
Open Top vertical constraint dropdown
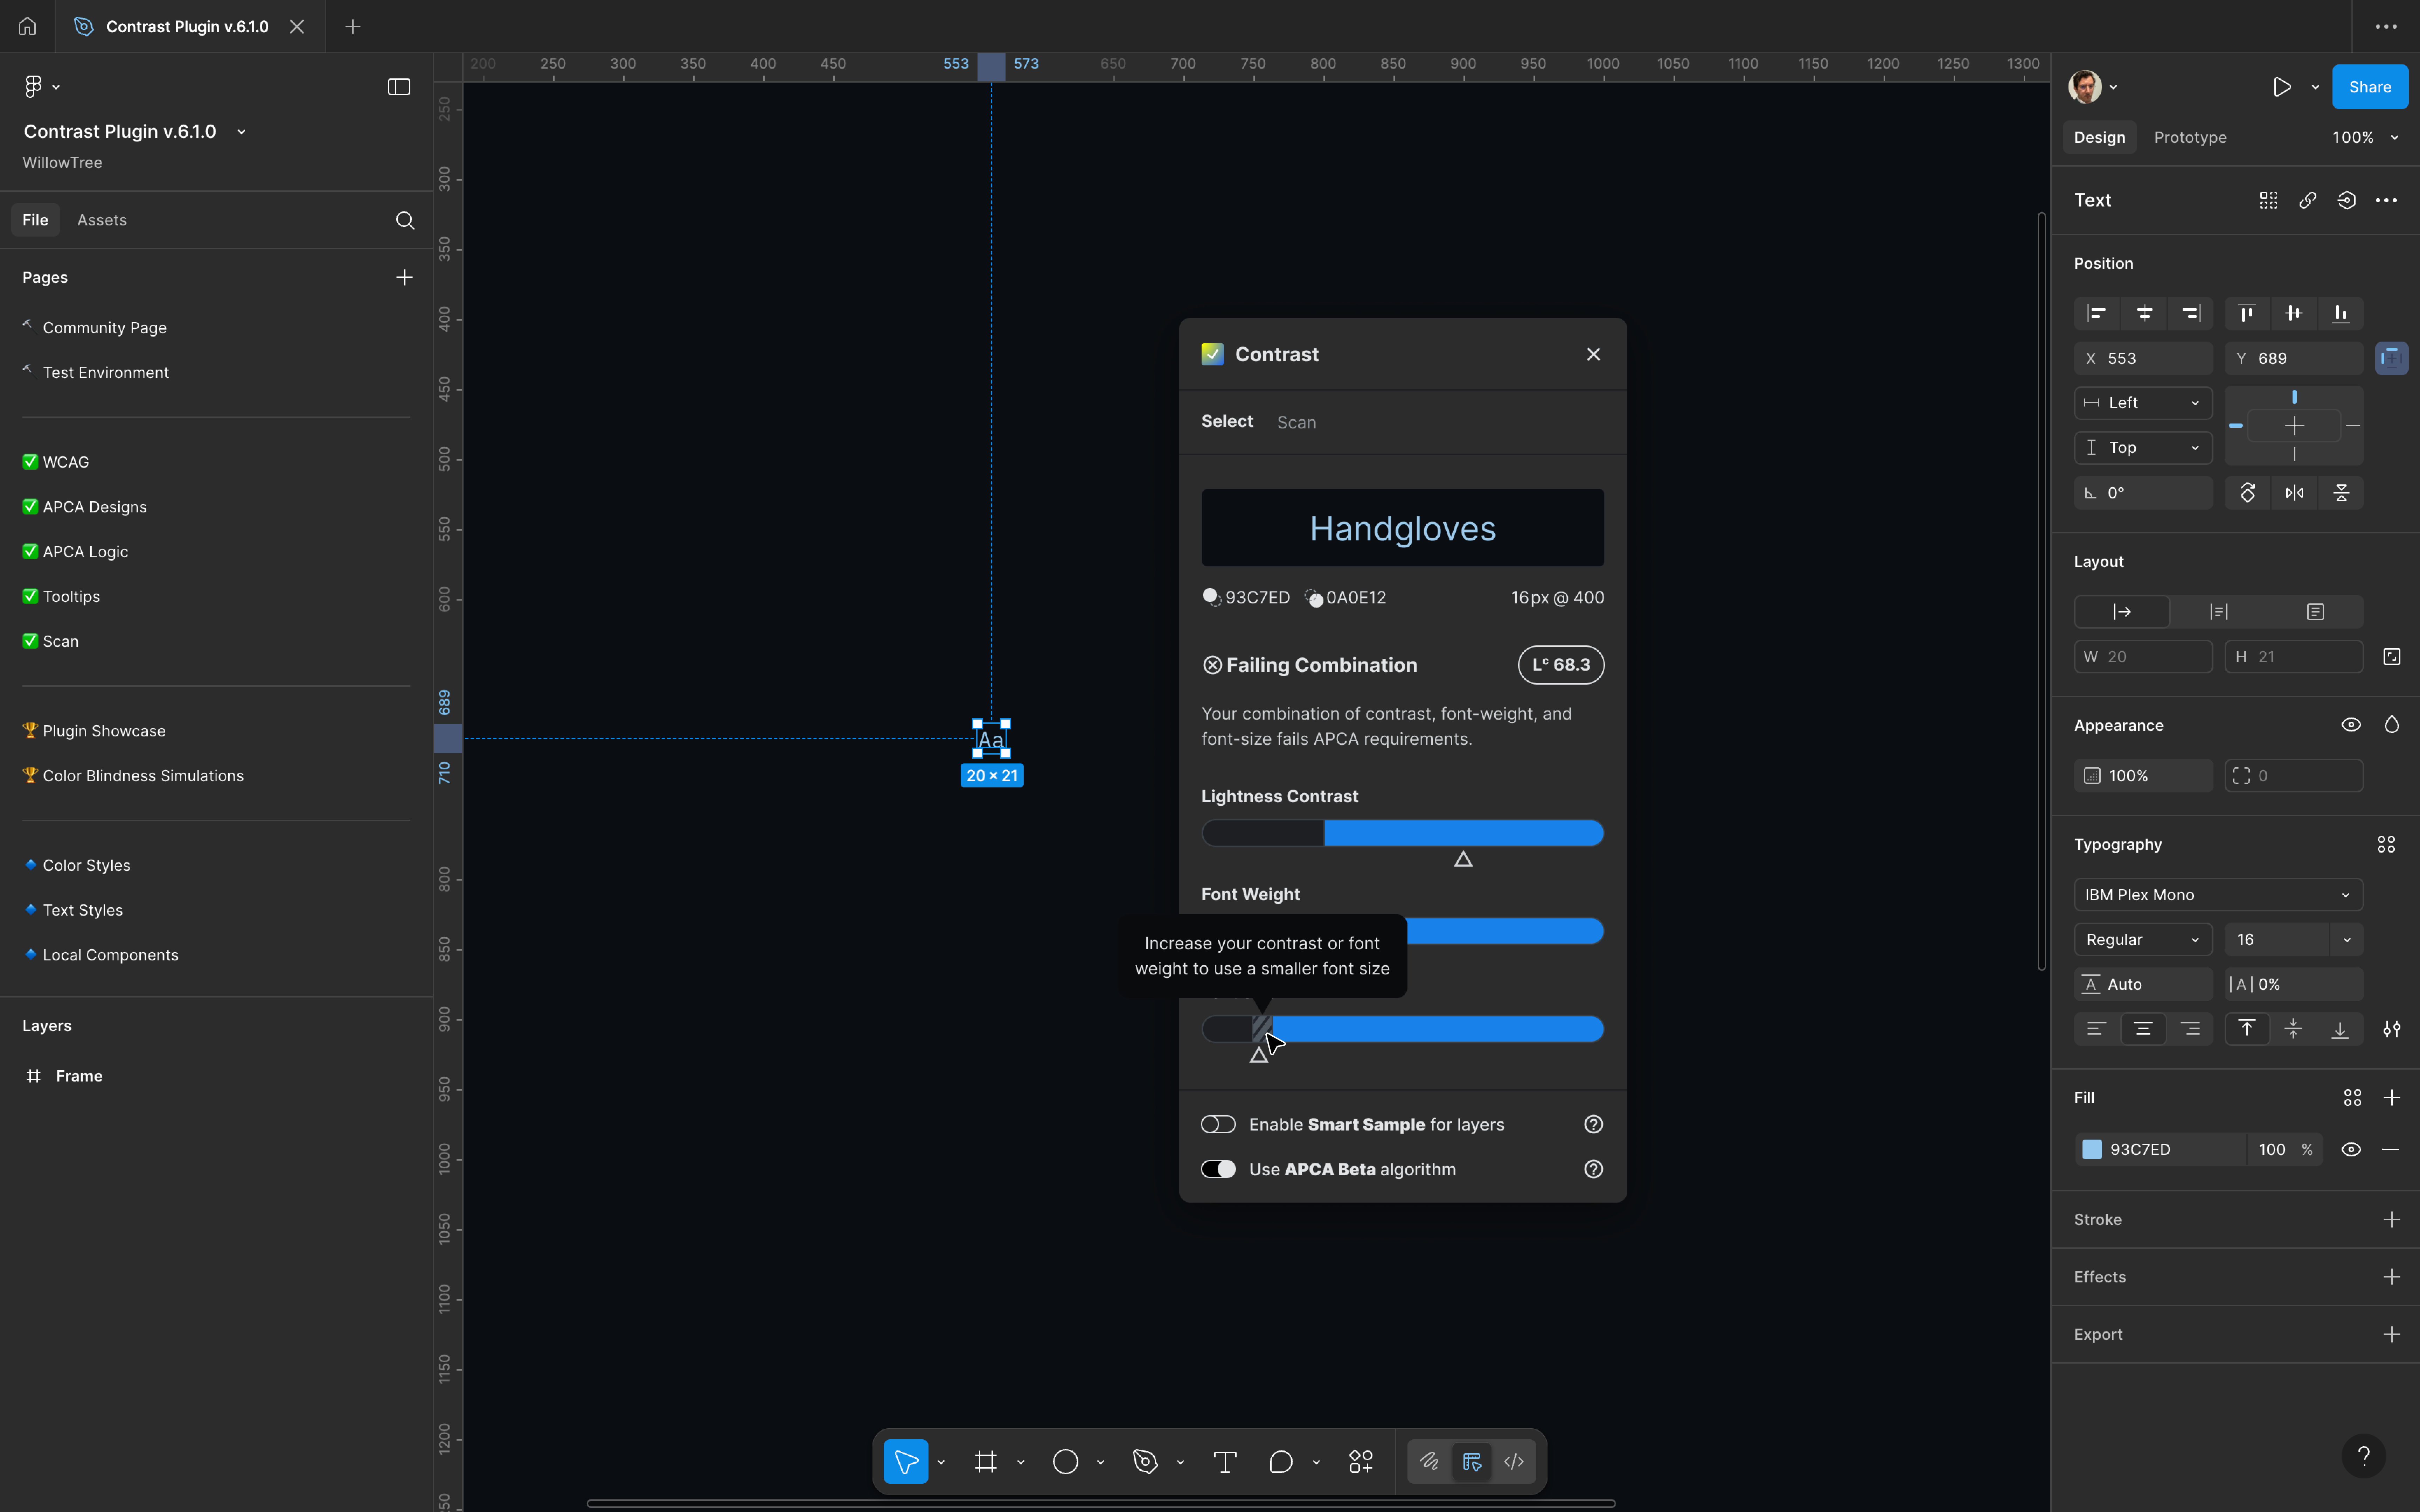2143,448
